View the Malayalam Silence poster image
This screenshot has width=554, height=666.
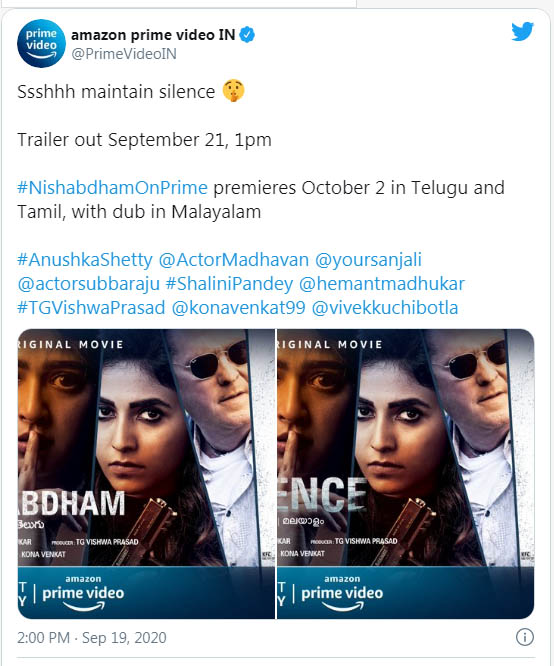[x=405, y=474]
